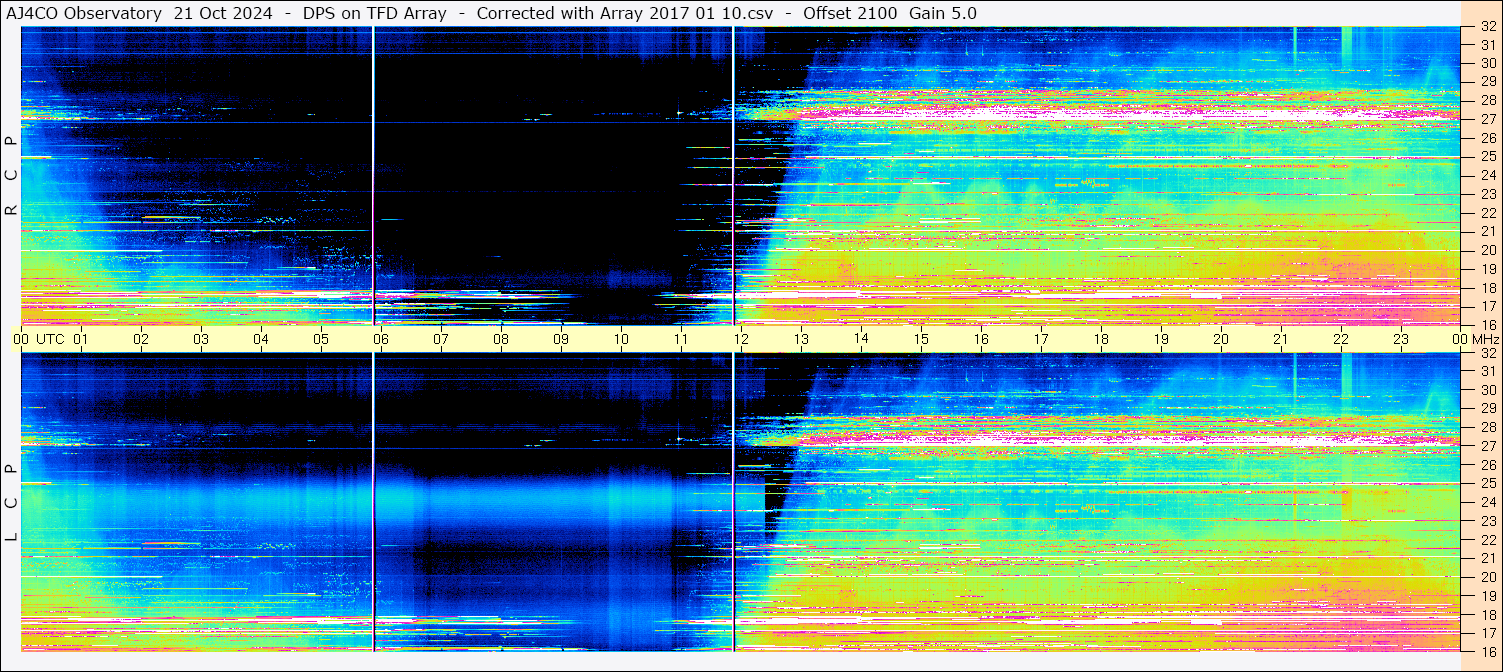The height and width of the screenshot is (672, 1503).
Task: Pick the 21 hour label on time axis
Action: [x=1280, y=339]
